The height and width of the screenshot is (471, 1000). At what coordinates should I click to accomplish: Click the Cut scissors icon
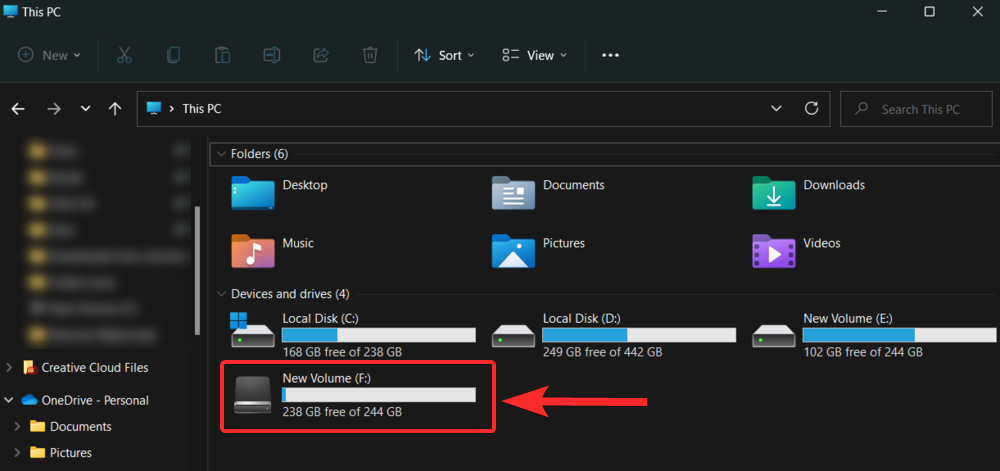tap(124, 55)
